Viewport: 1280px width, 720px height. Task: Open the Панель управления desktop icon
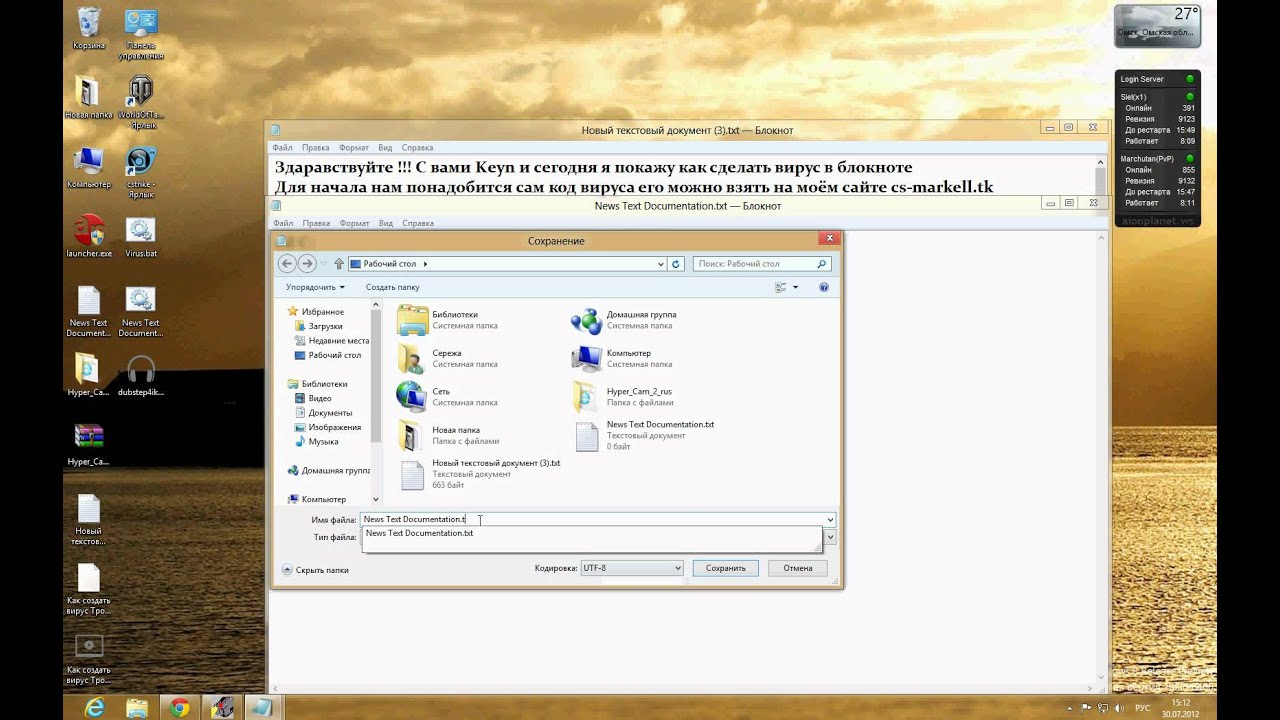141,33
